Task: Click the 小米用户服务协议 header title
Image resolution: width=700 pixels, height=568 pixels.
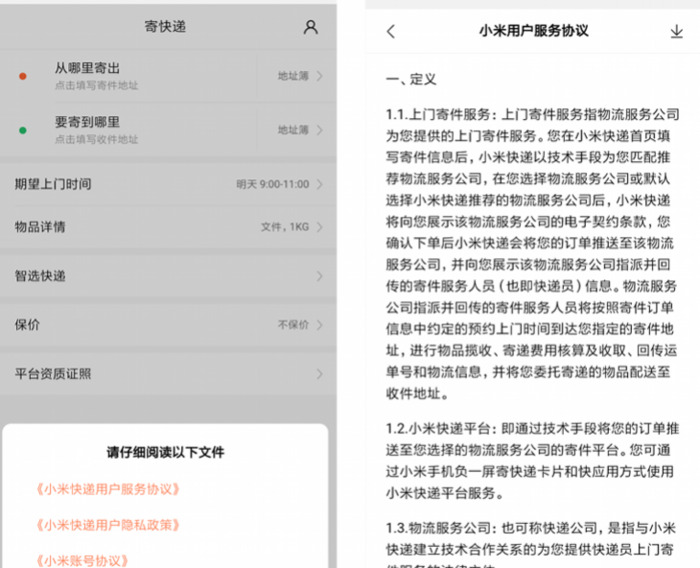Action: [x=533, y=31]
